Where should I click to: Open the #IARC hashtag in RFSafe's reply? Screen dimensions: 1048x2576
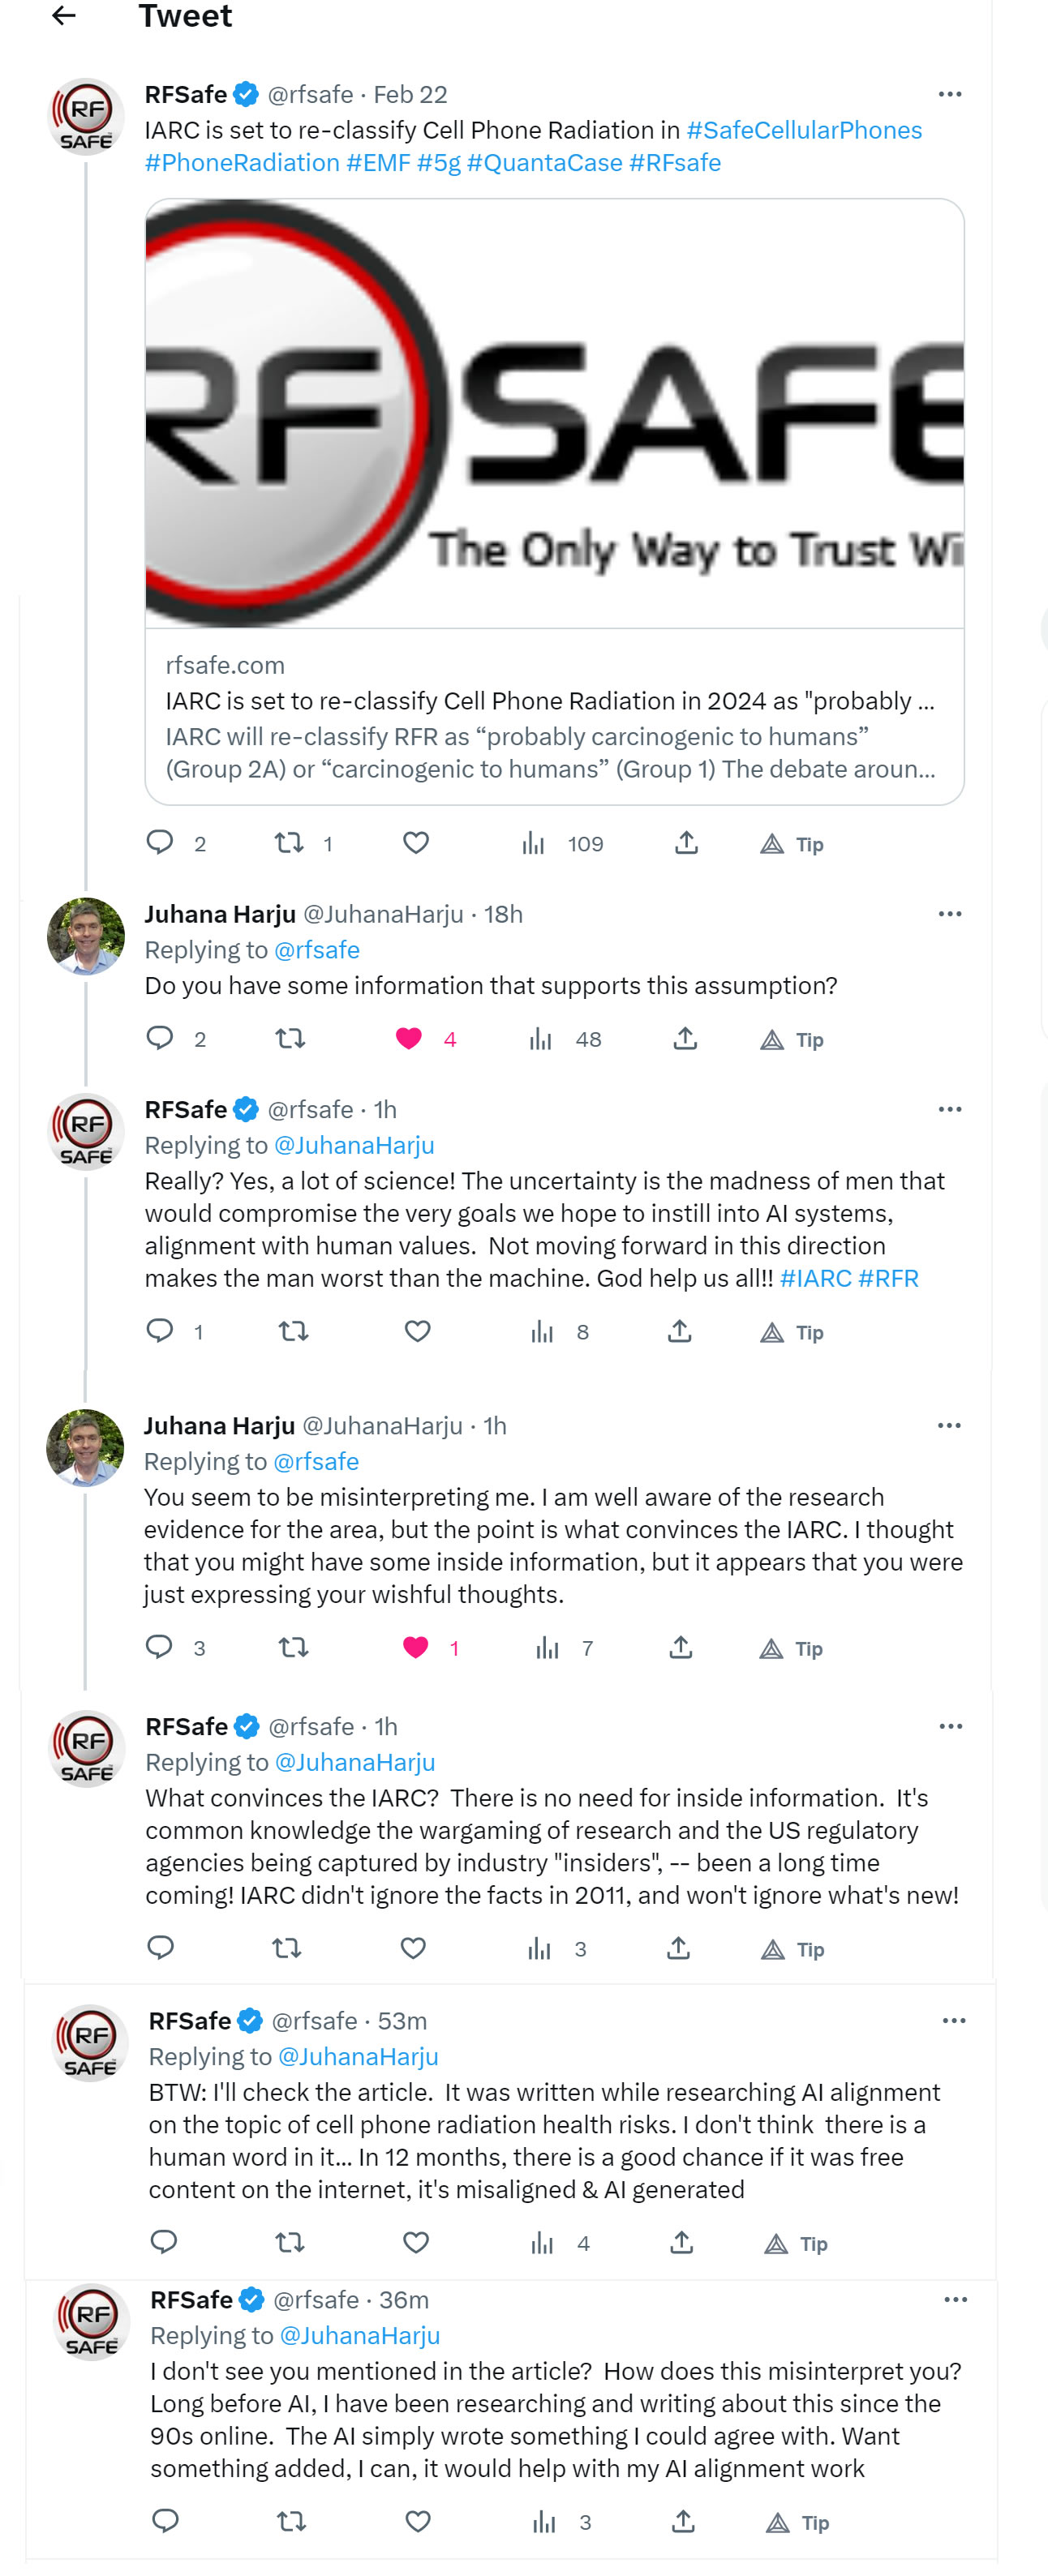pyautogui.click(x=815, y=1278)
